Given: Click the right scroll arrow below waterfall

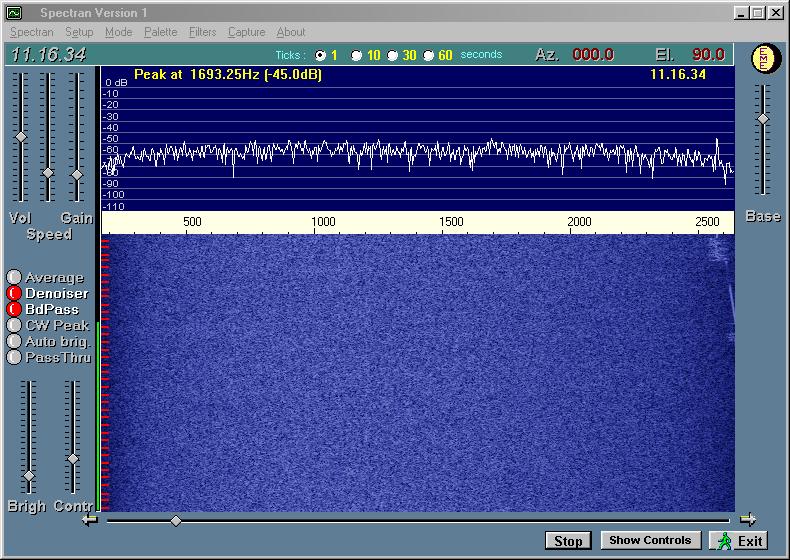Looking at the screenshot, I should click(x=747, y=519).
